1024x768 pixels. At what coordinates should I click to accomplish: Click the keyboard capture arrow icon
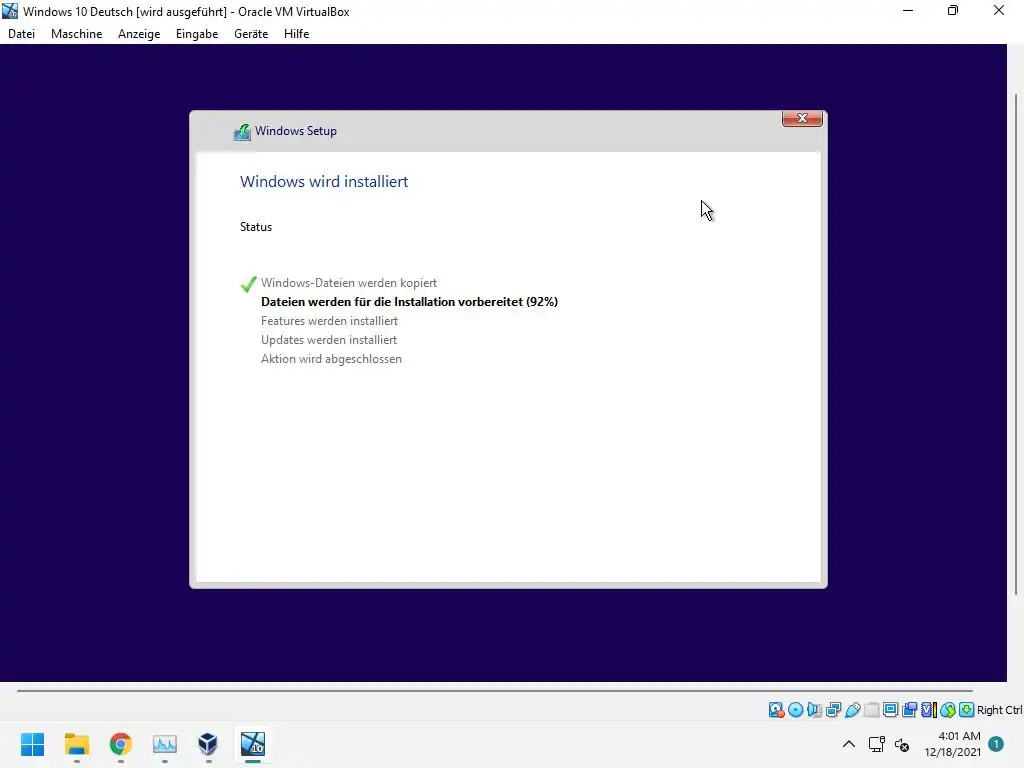click(967, 710)
